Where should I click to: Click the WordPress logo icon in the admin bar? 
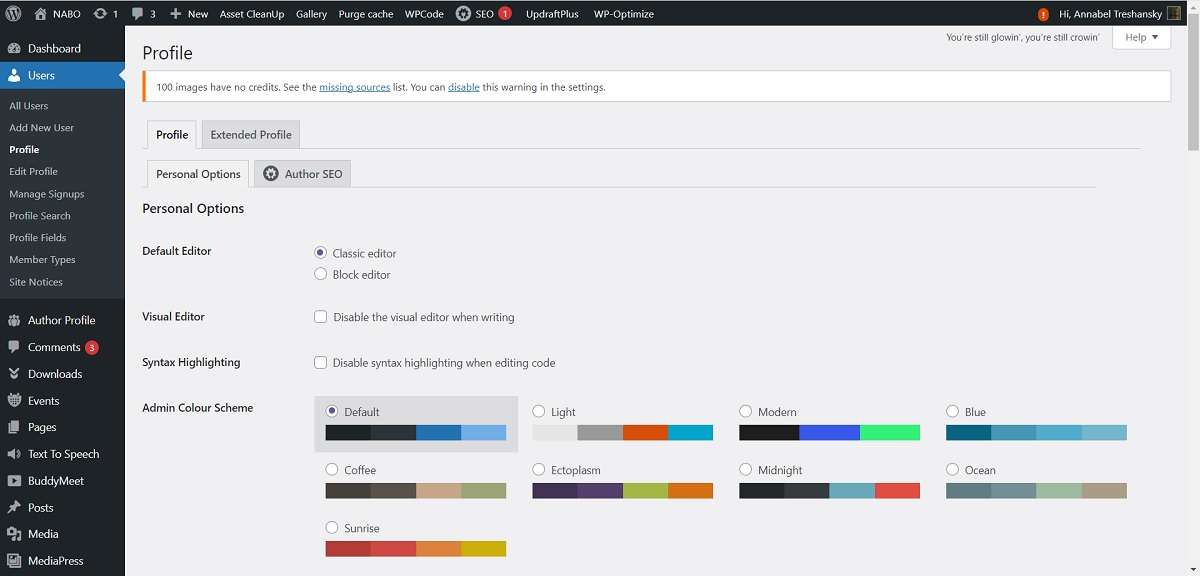click(14, 14)
